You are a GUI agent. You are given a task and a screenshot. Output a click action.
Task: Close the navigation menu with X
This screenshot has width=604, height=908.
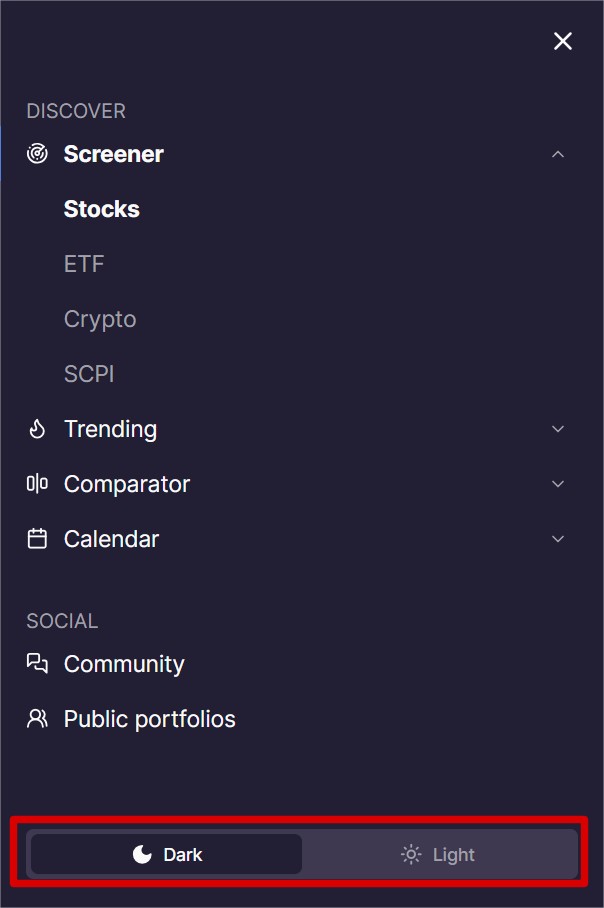pyautogui.click(x=563, y=41)
